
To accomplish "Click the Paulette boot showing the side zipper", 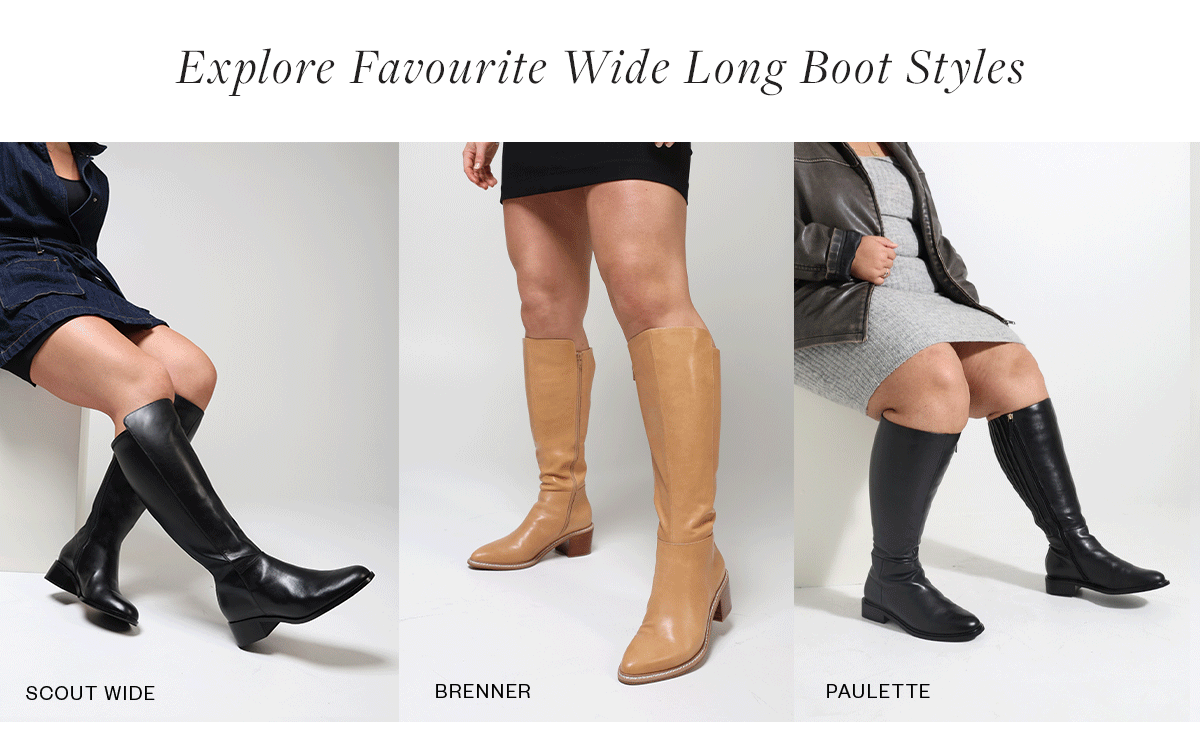I will pos(1060,500).
